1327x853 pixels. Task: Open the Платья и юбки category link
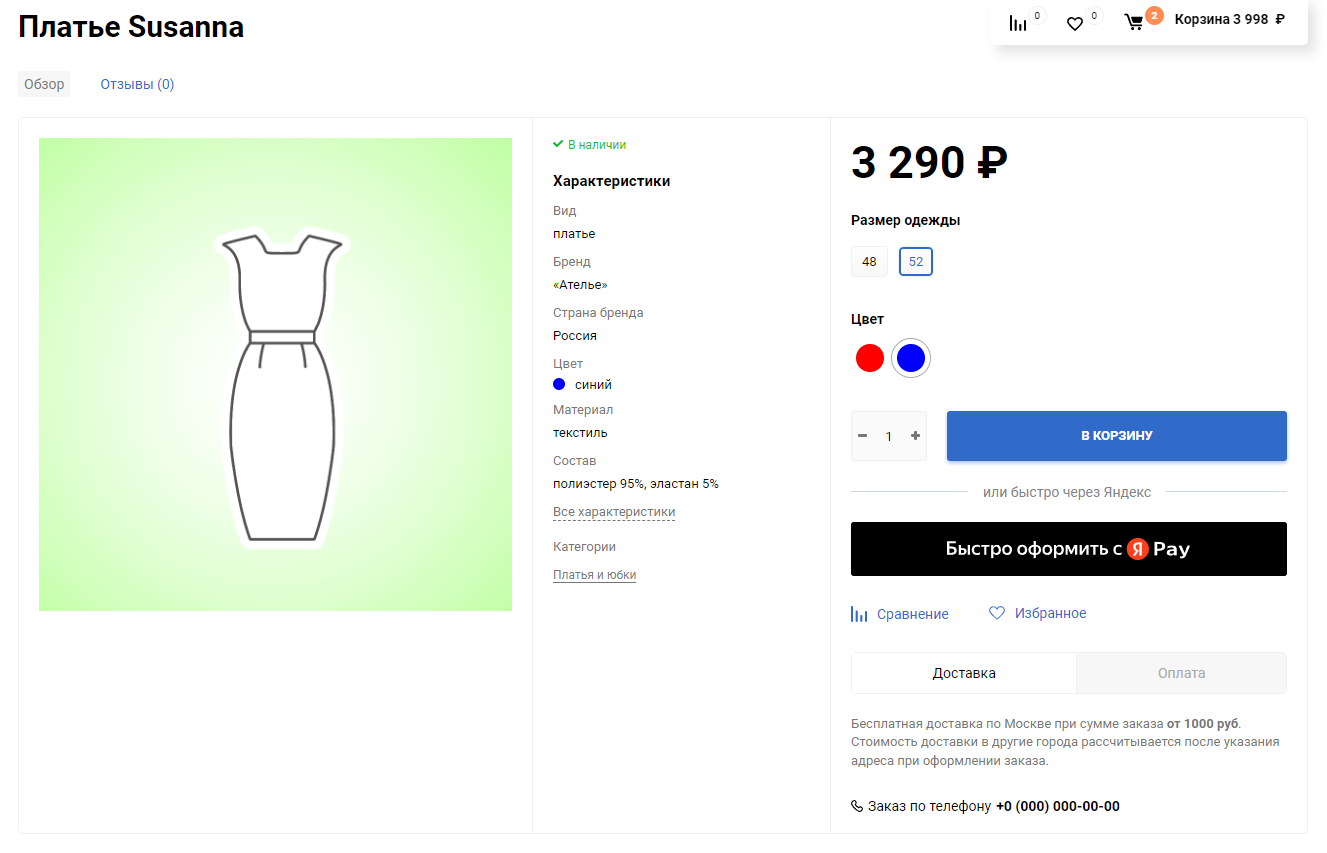coord(595,575)
